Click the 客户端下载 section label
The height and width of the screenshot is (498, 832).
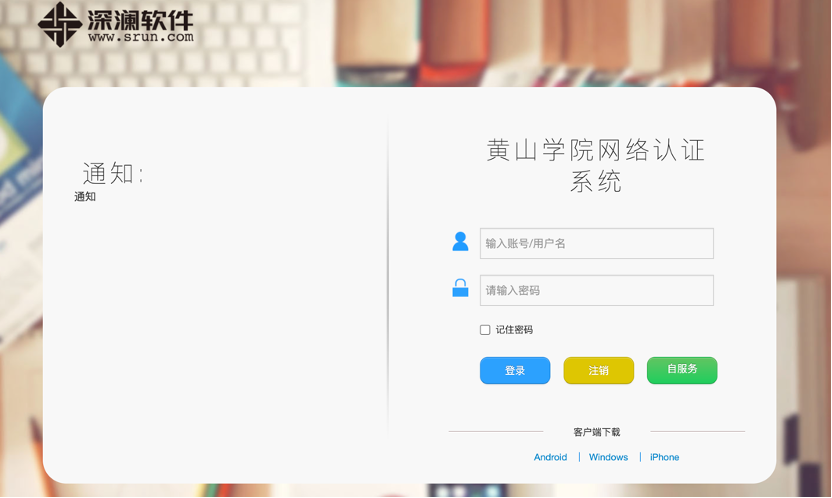[596, 432]
